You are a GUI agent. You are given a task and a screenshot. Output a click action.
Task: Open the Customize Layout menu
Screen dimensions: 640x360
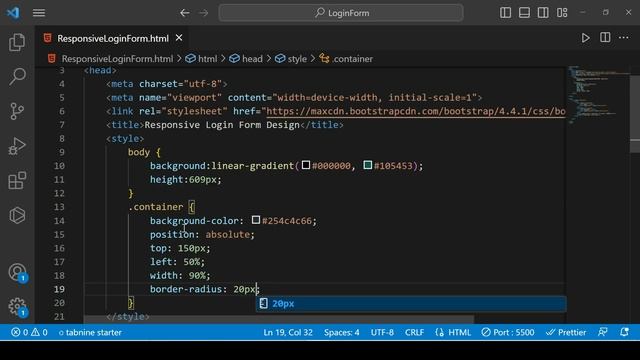pos(562,13)
